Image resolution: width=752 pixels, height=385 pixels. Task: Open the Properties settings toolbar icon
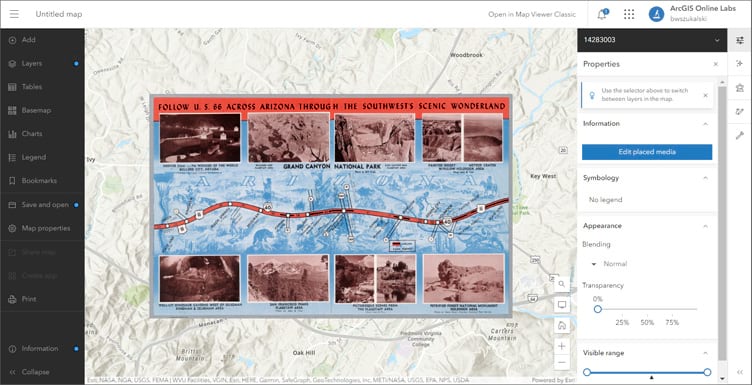(740, 40)
